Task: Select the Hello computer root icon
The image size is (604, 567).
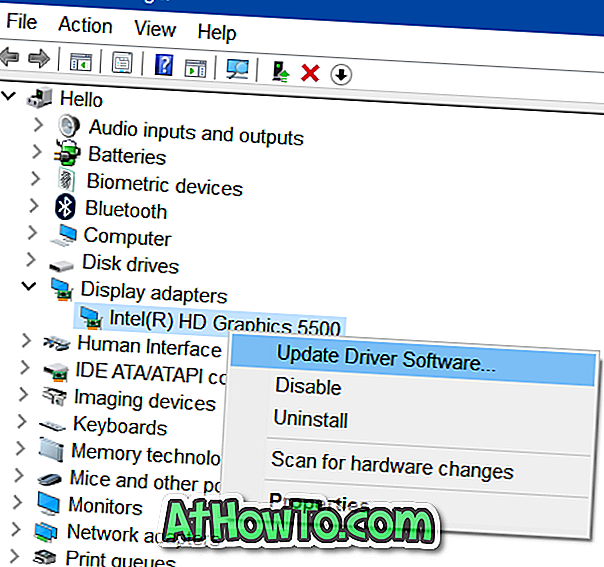Action: tap(39, 97)
